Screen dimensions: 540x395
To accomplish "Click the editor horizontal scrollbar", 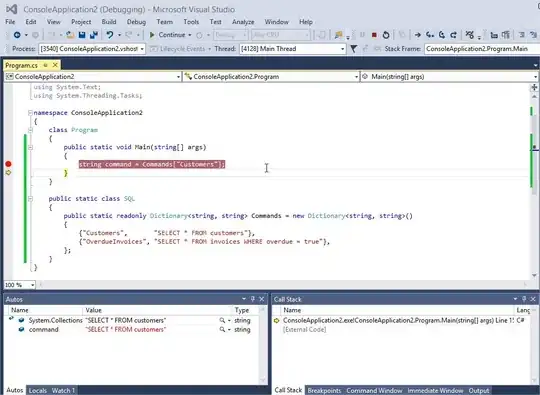I will tap(282, 284).
